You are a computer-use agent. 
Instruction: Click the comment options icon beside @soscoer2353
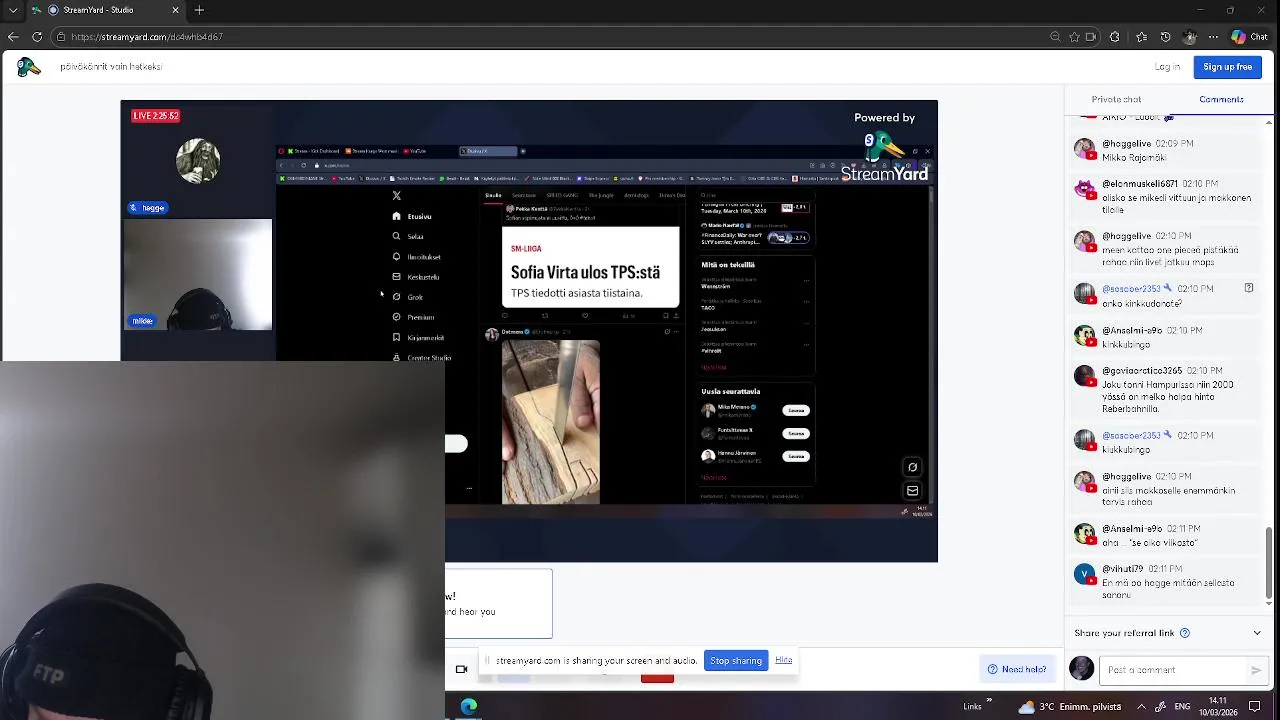1248,288
